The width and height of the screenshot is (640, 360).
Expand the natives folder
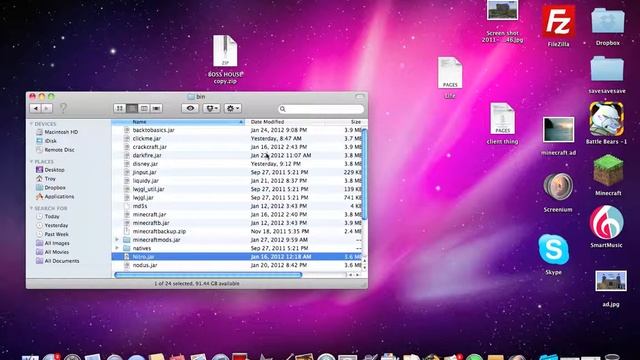pyautogui.click(x=117, y=248)
